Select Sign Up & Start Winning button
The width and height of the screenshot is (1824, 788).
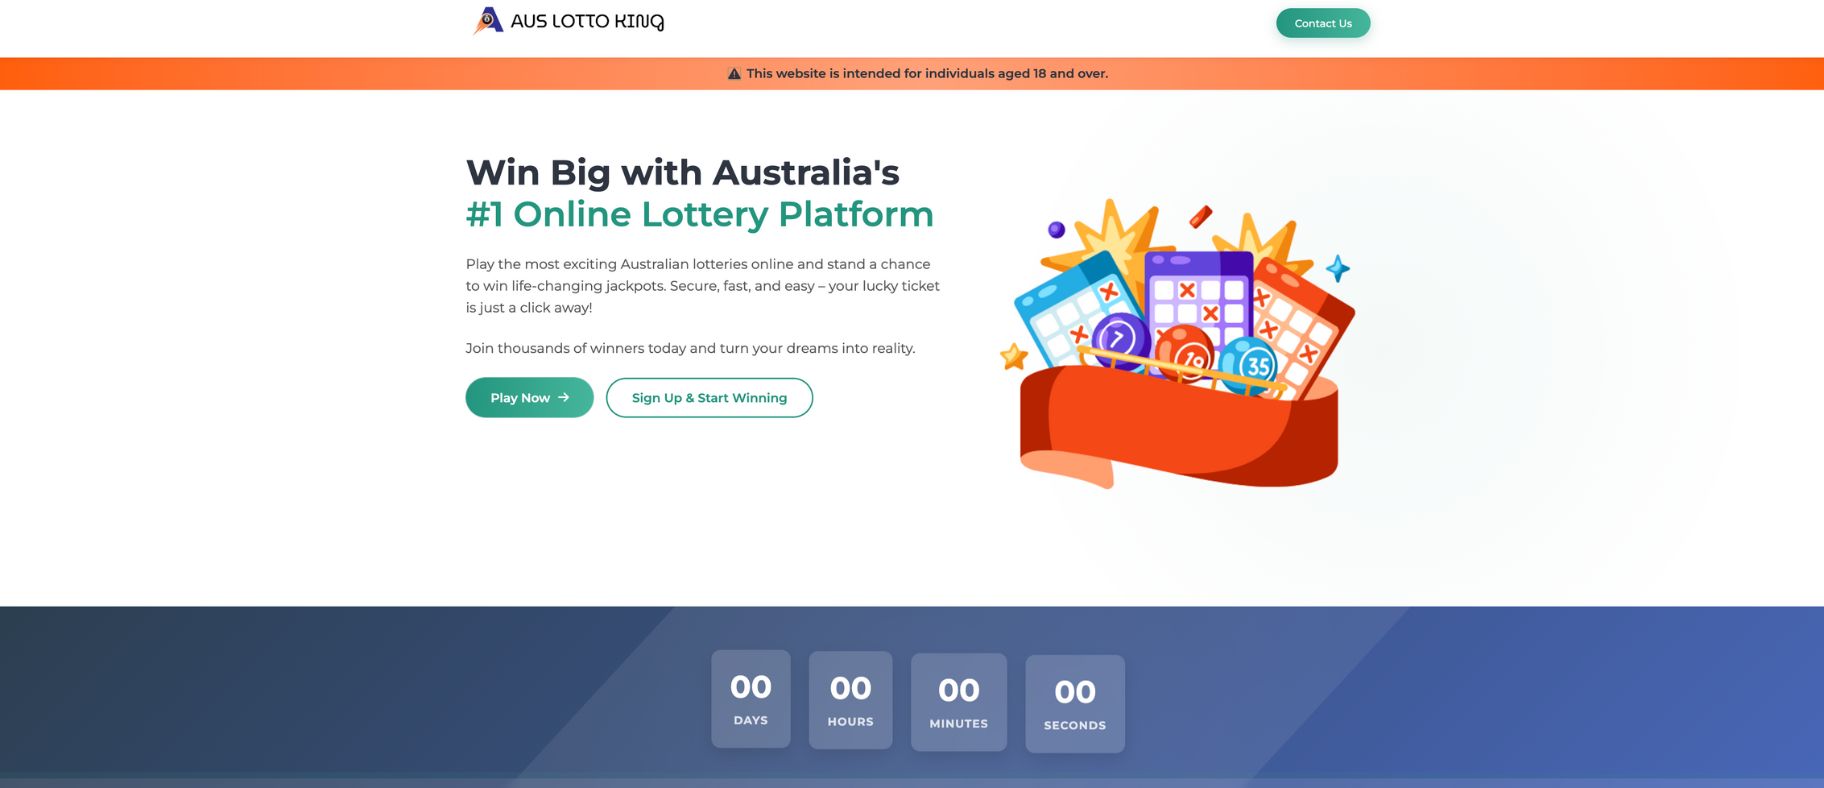click(x=709, y=397)
